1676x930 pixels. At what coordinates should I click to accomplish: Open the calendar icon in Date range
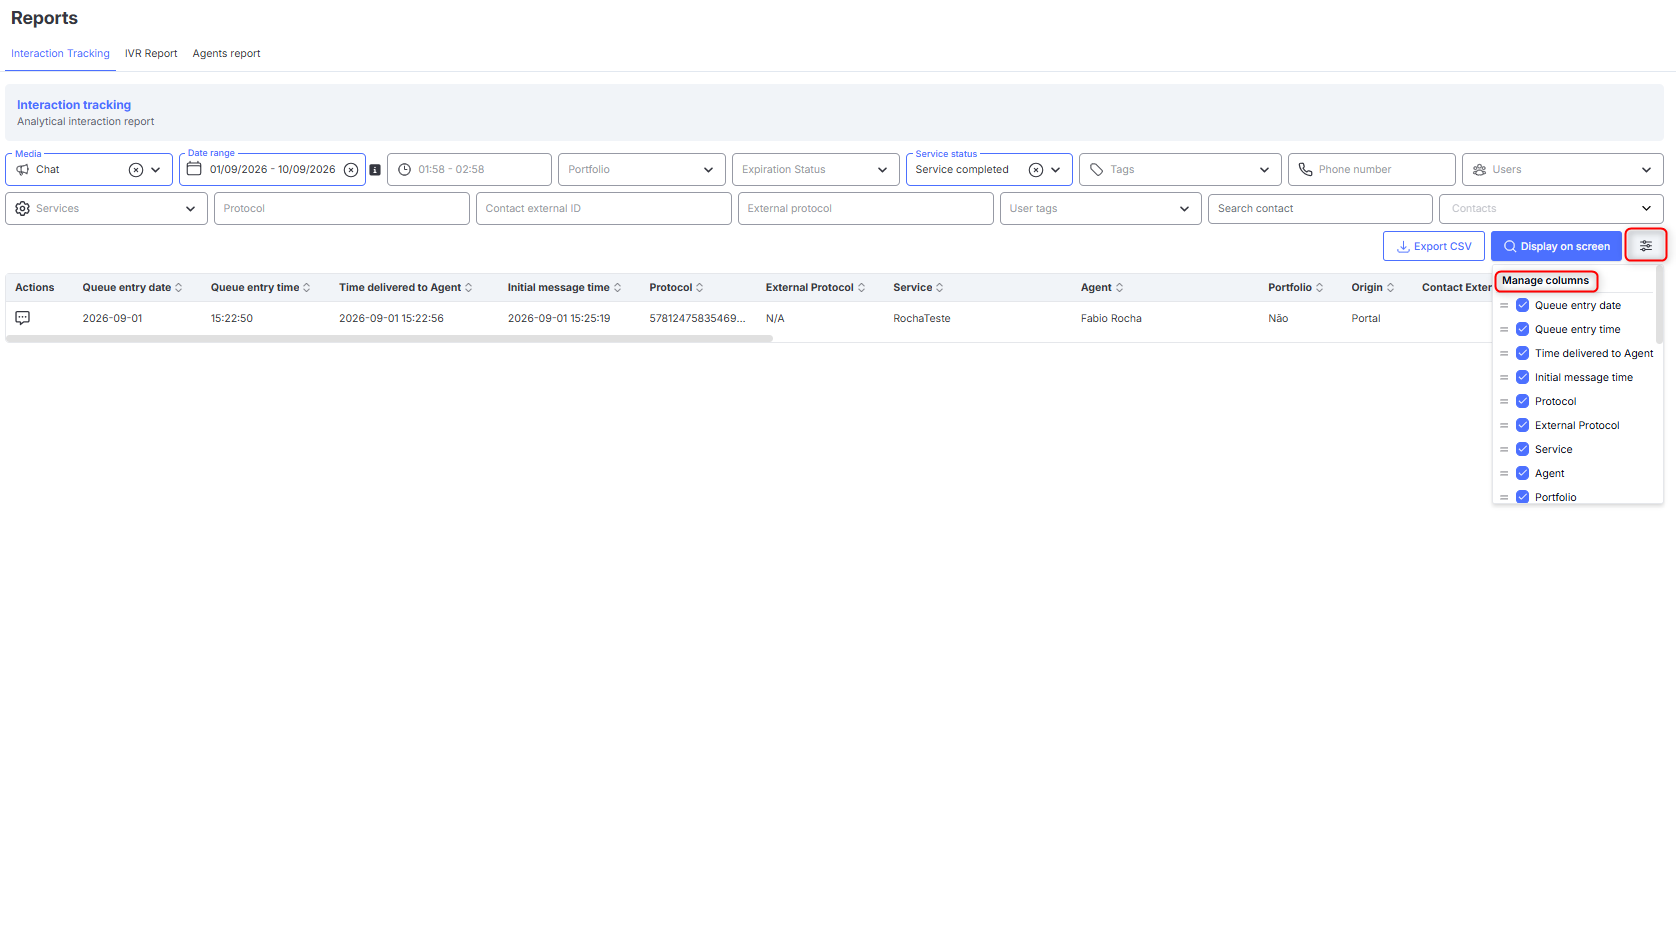[x=194, y=169]
